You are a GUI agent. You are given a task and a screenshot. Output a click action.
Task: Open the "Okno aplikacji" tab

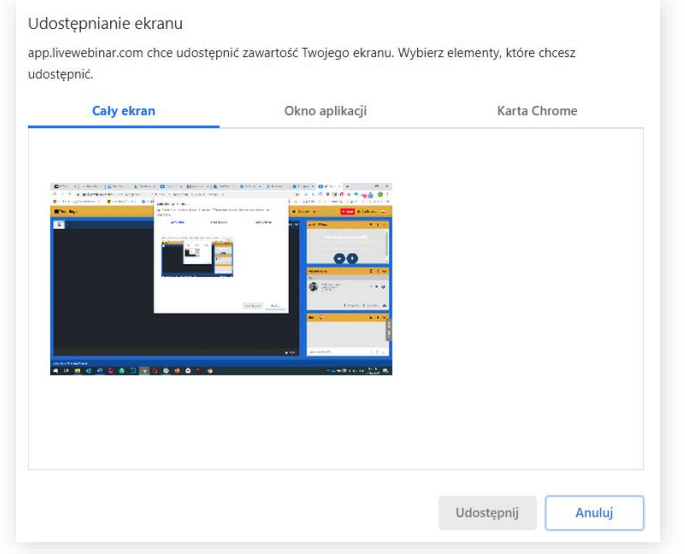point(325,111)
